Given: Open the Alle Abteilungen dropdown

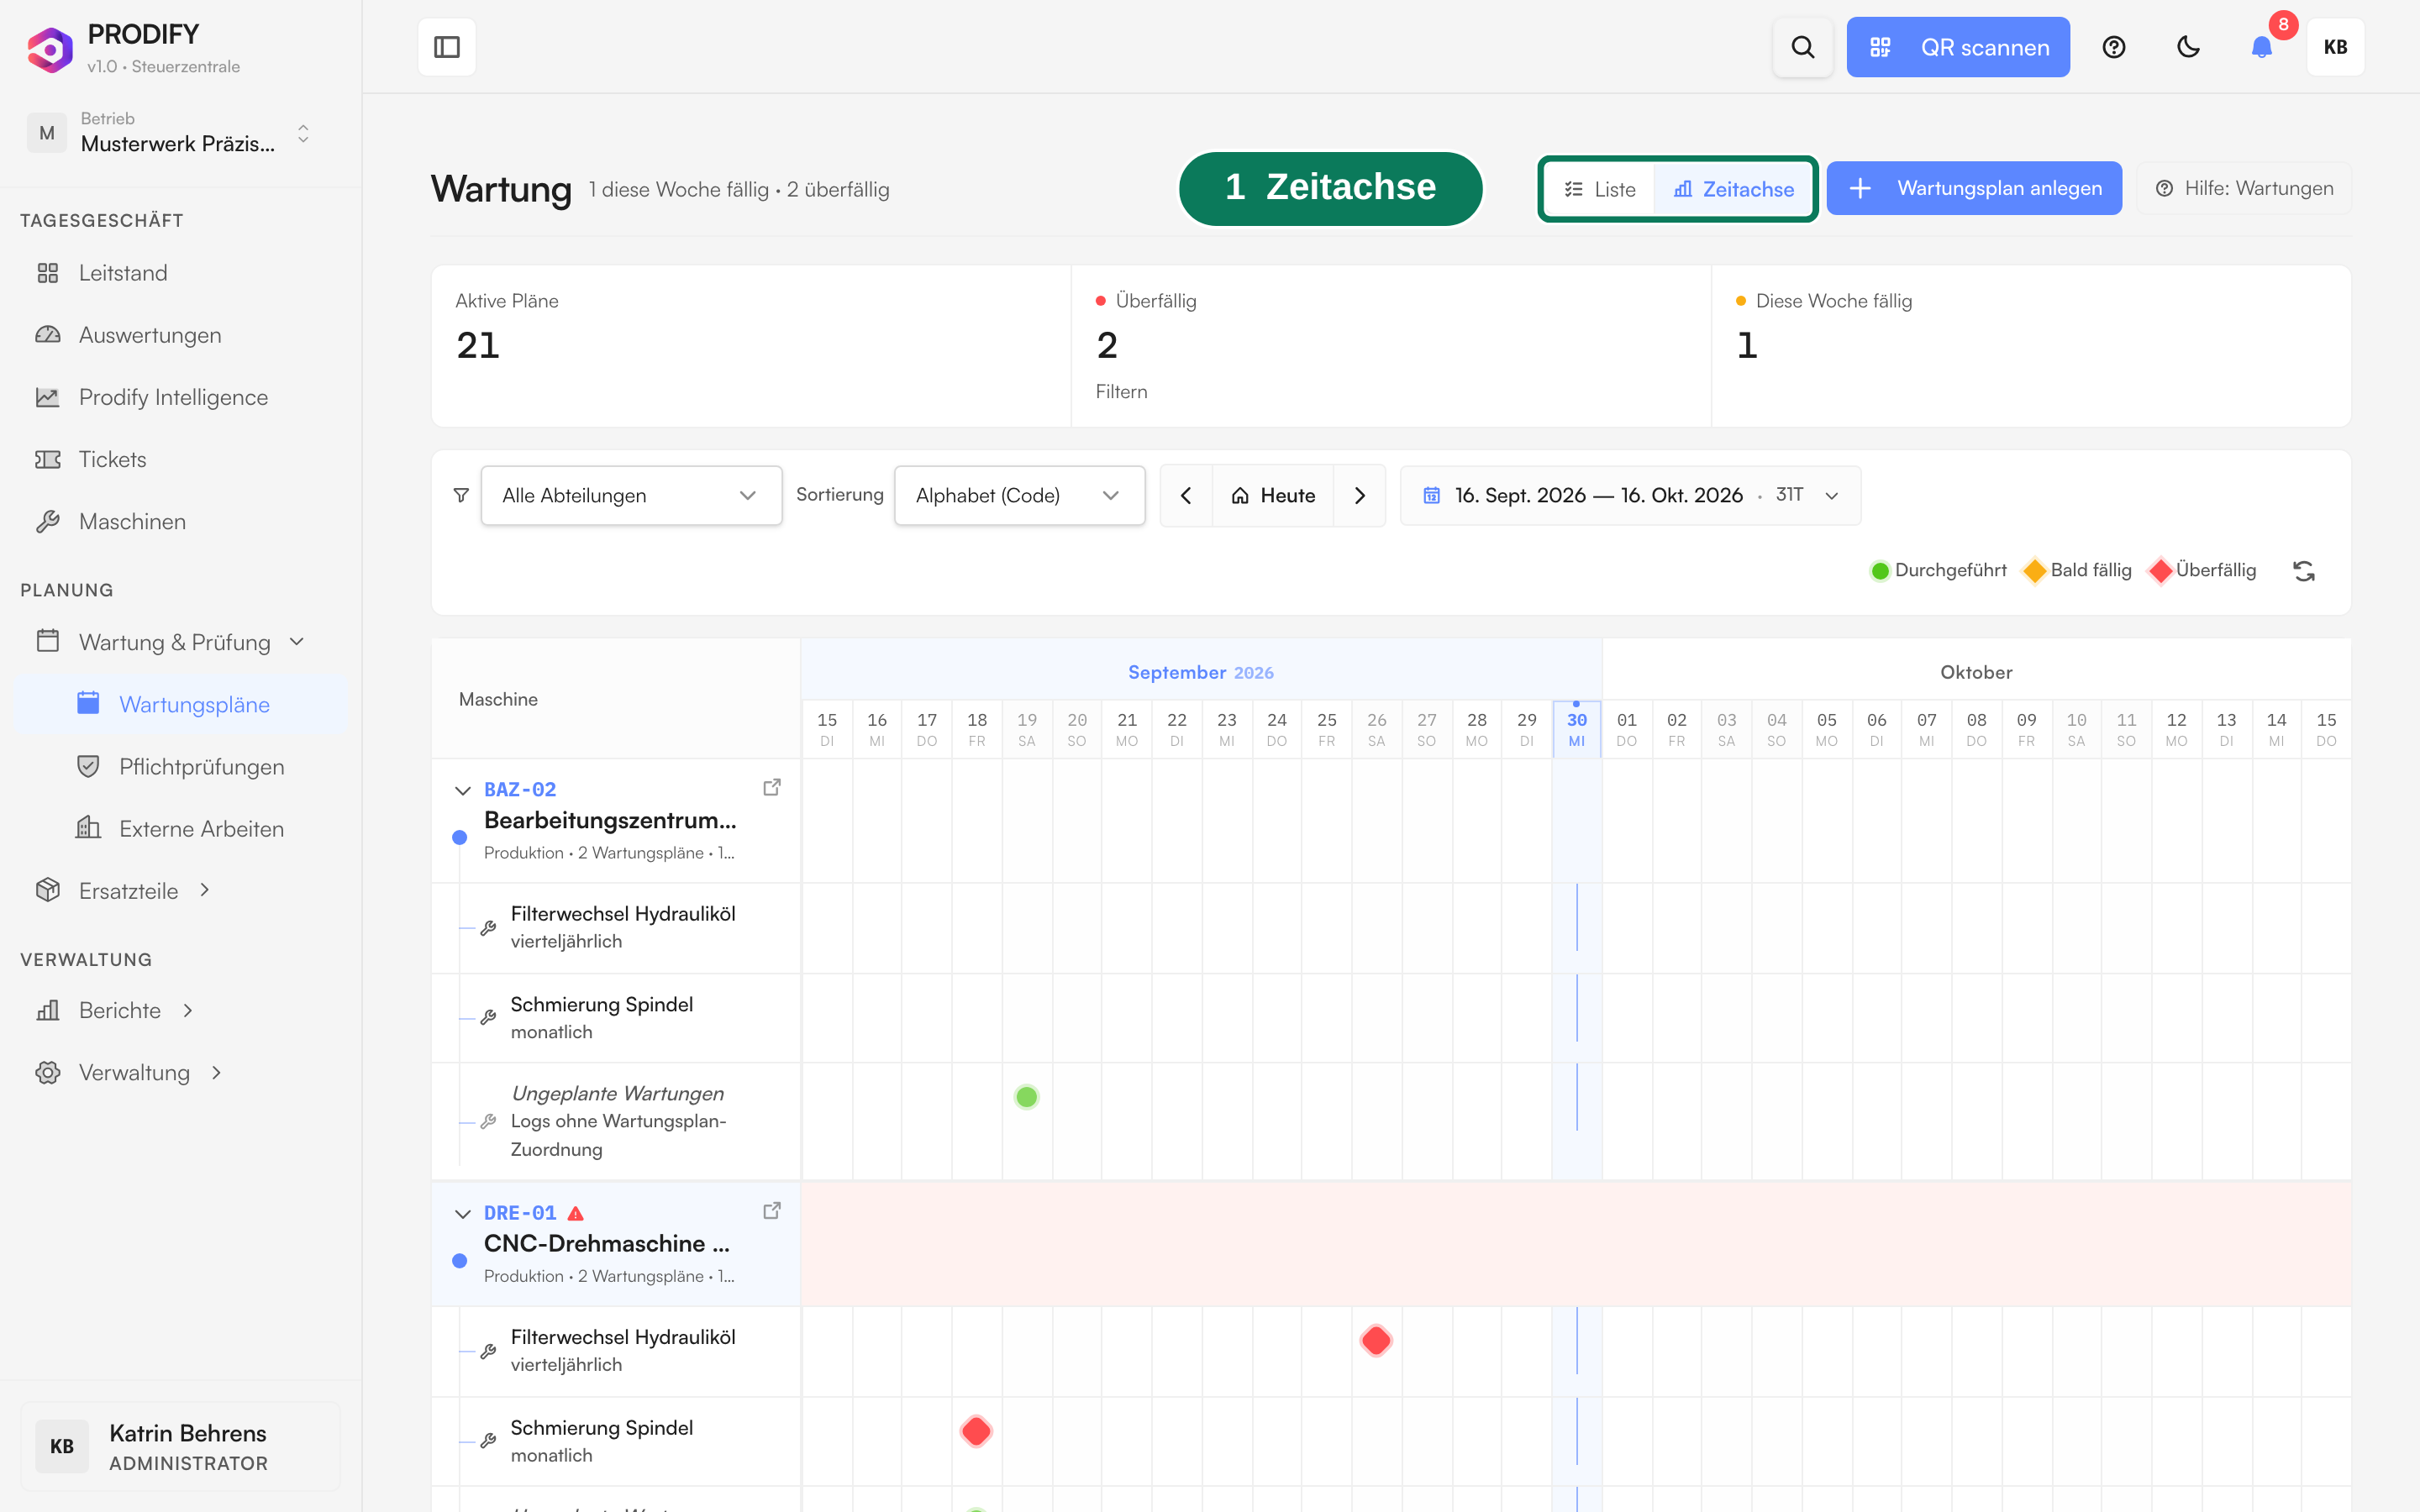Looking at the screenshot, I should coord(631,495).
